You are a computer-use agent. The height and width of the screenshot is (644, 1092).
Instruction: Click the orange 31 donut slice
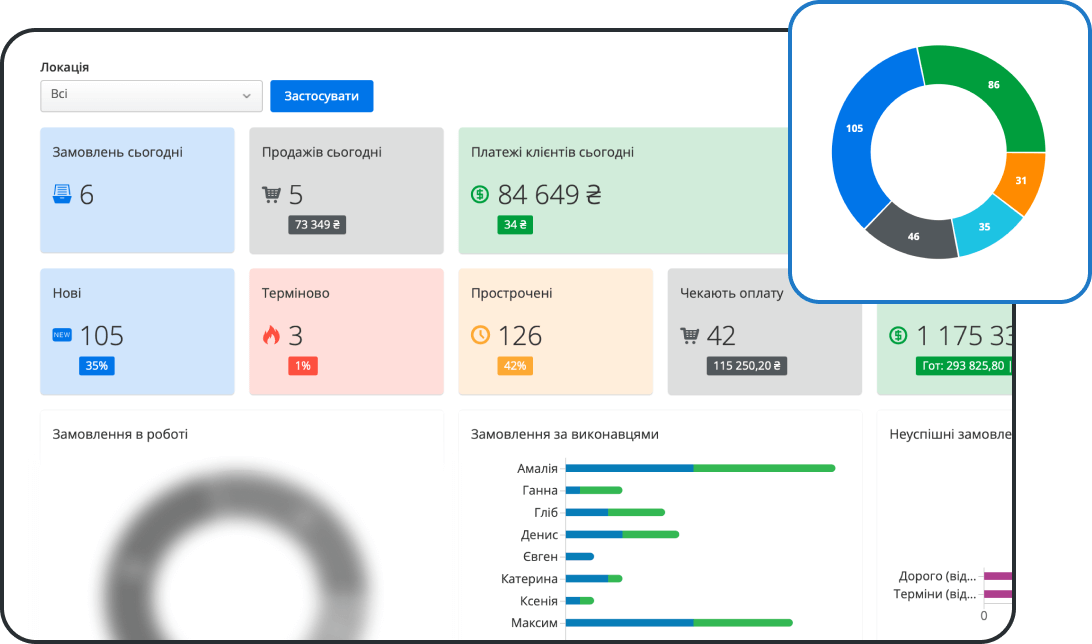click(1022, 181)
